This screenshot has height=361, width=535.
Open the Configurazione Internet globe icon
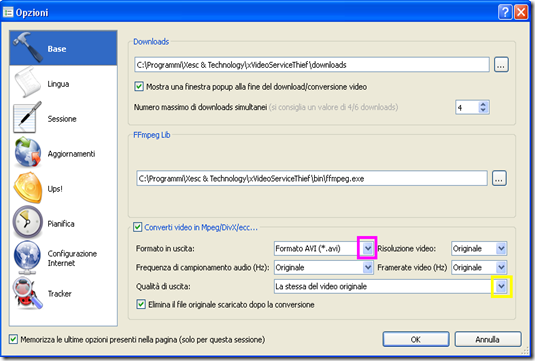click(27, 258)
